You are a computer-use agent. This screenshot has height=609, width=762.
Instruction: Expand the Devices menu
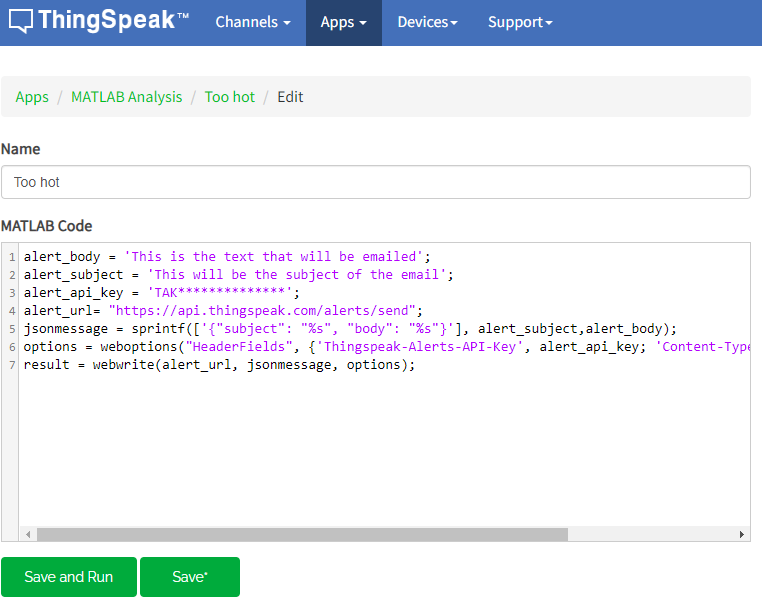point(427,22)
